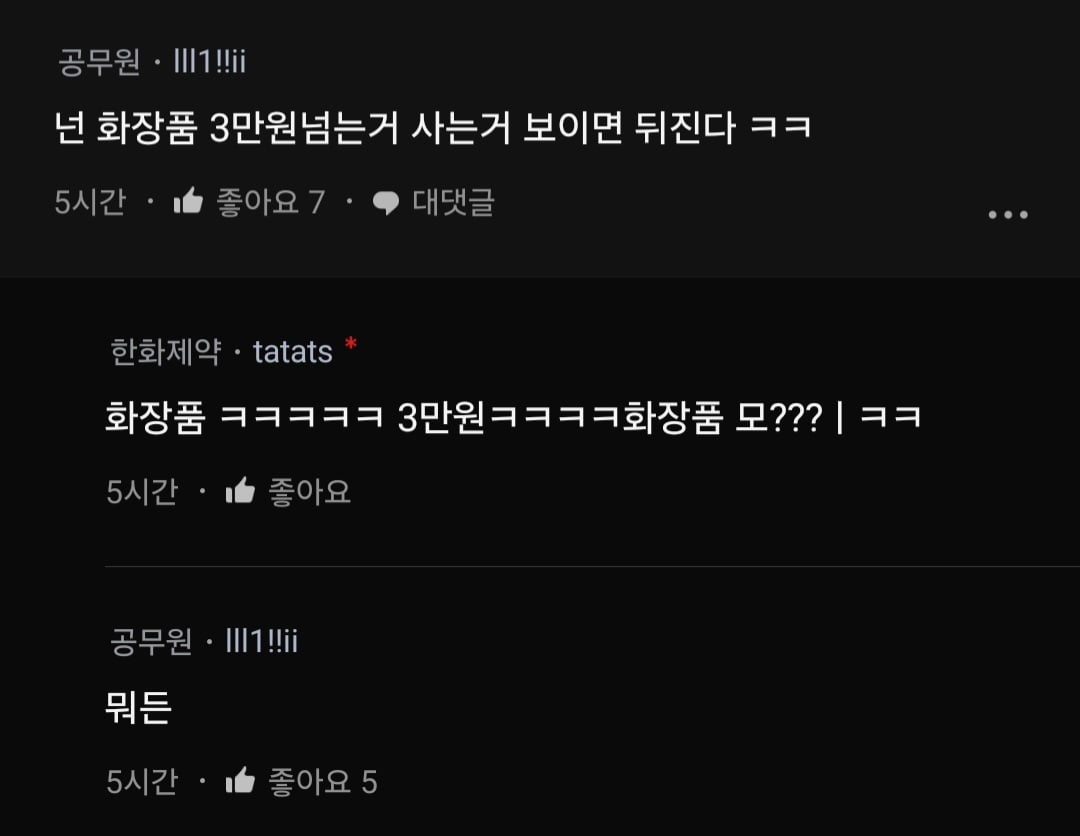This screenshot has height=836, width=1080.
Task: Open the 한화제약 company link
Action: (165, 352)
